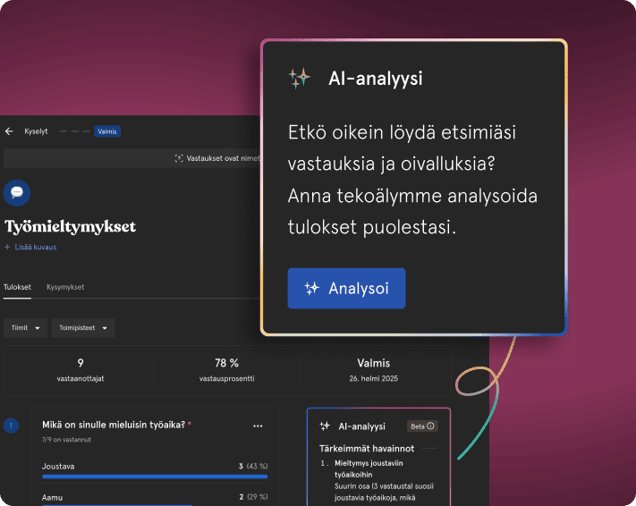This screenshot has height=506, width=636.
Task: Click the '9 vastaanottajat' statistic
Action: (80, 370)
